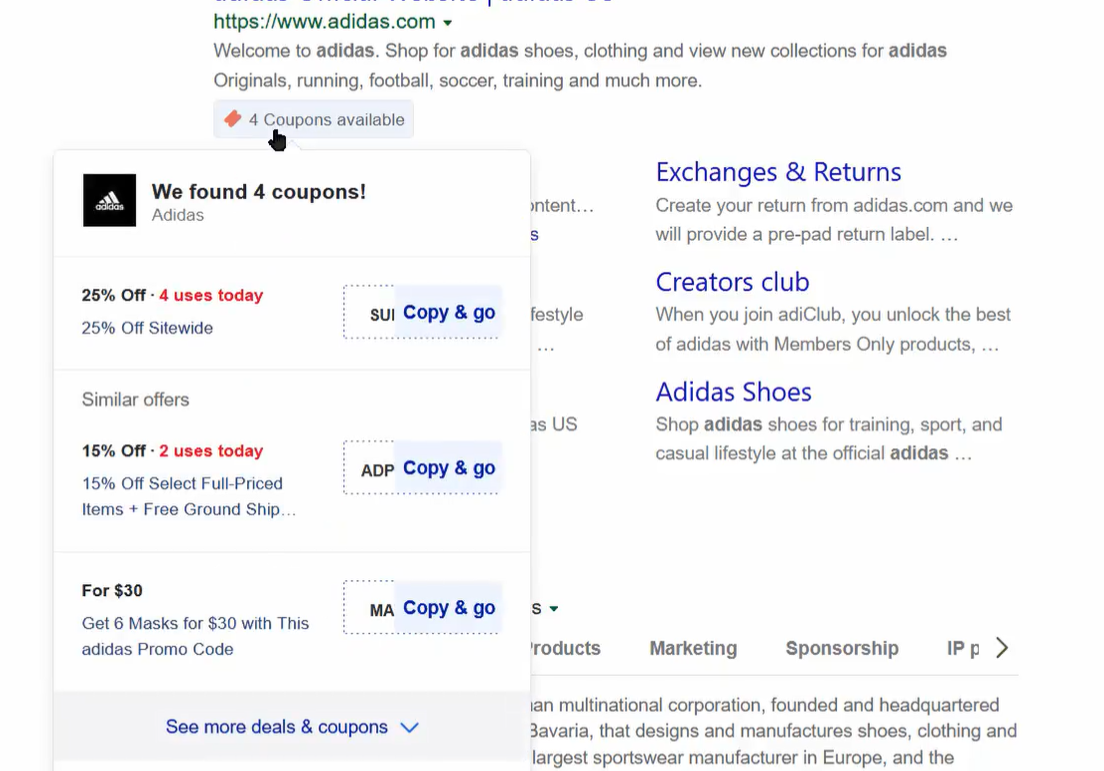Switch to the Sponsorship tab
Image resolution: width=1104 pixels, height=771 pixels.
point(841,648)
